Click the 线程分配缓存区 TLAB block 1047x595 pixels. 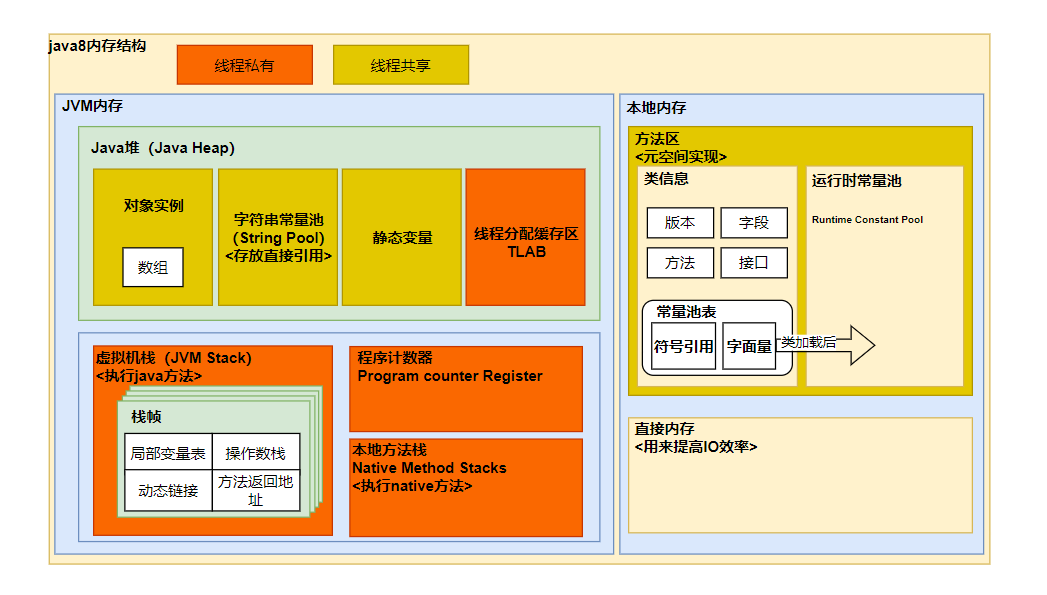(525, 237)
